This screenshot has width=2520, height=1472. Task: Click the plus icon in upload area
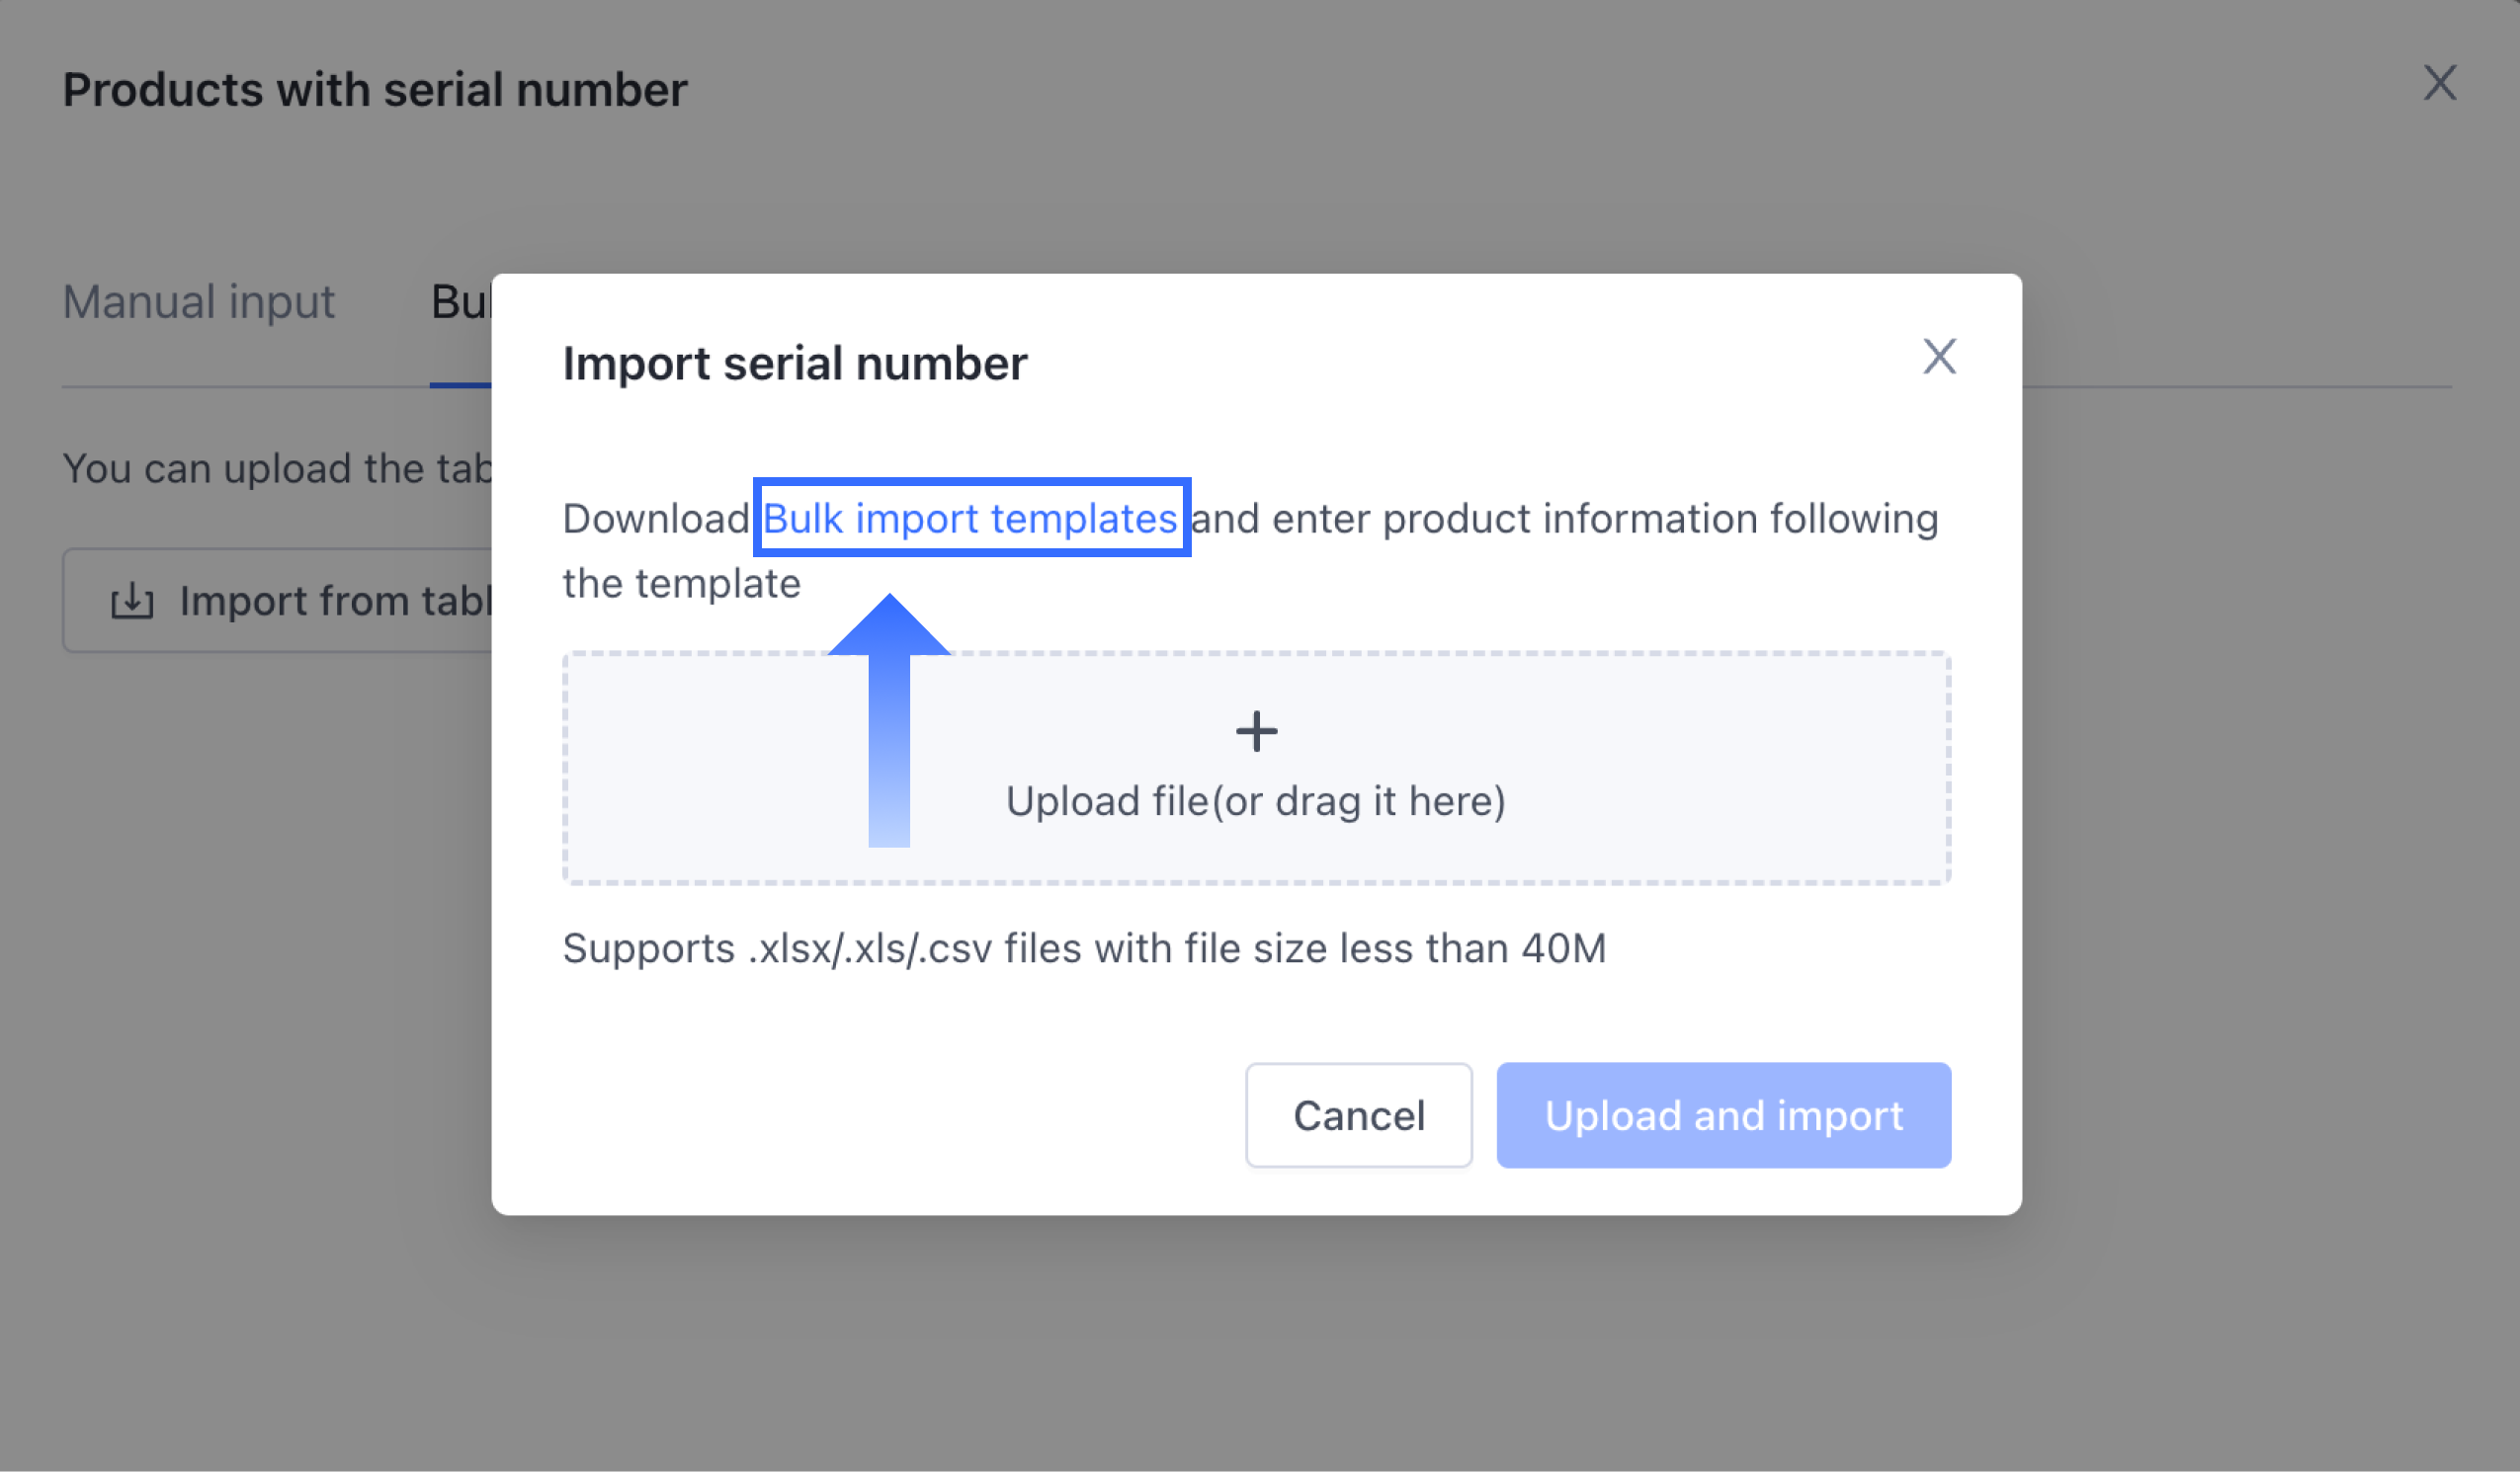[1256, 731]
